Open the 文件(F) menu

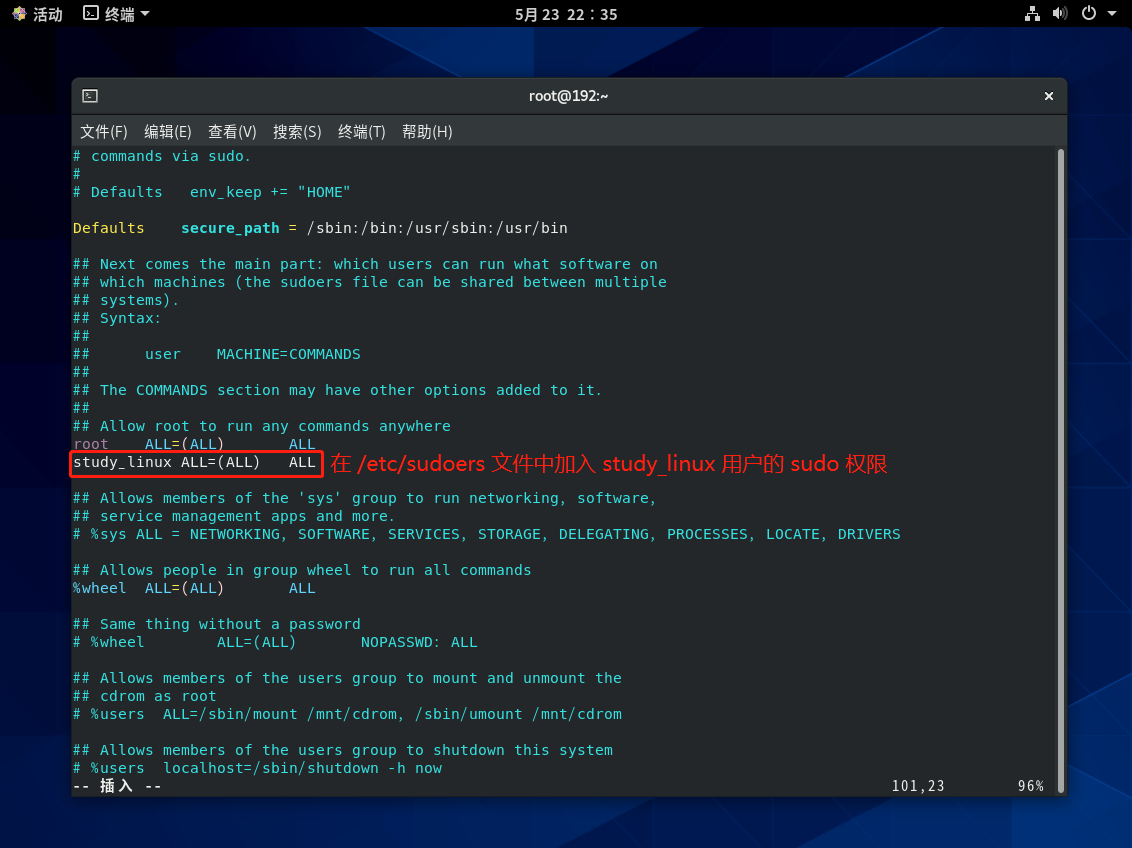(104, 132)
